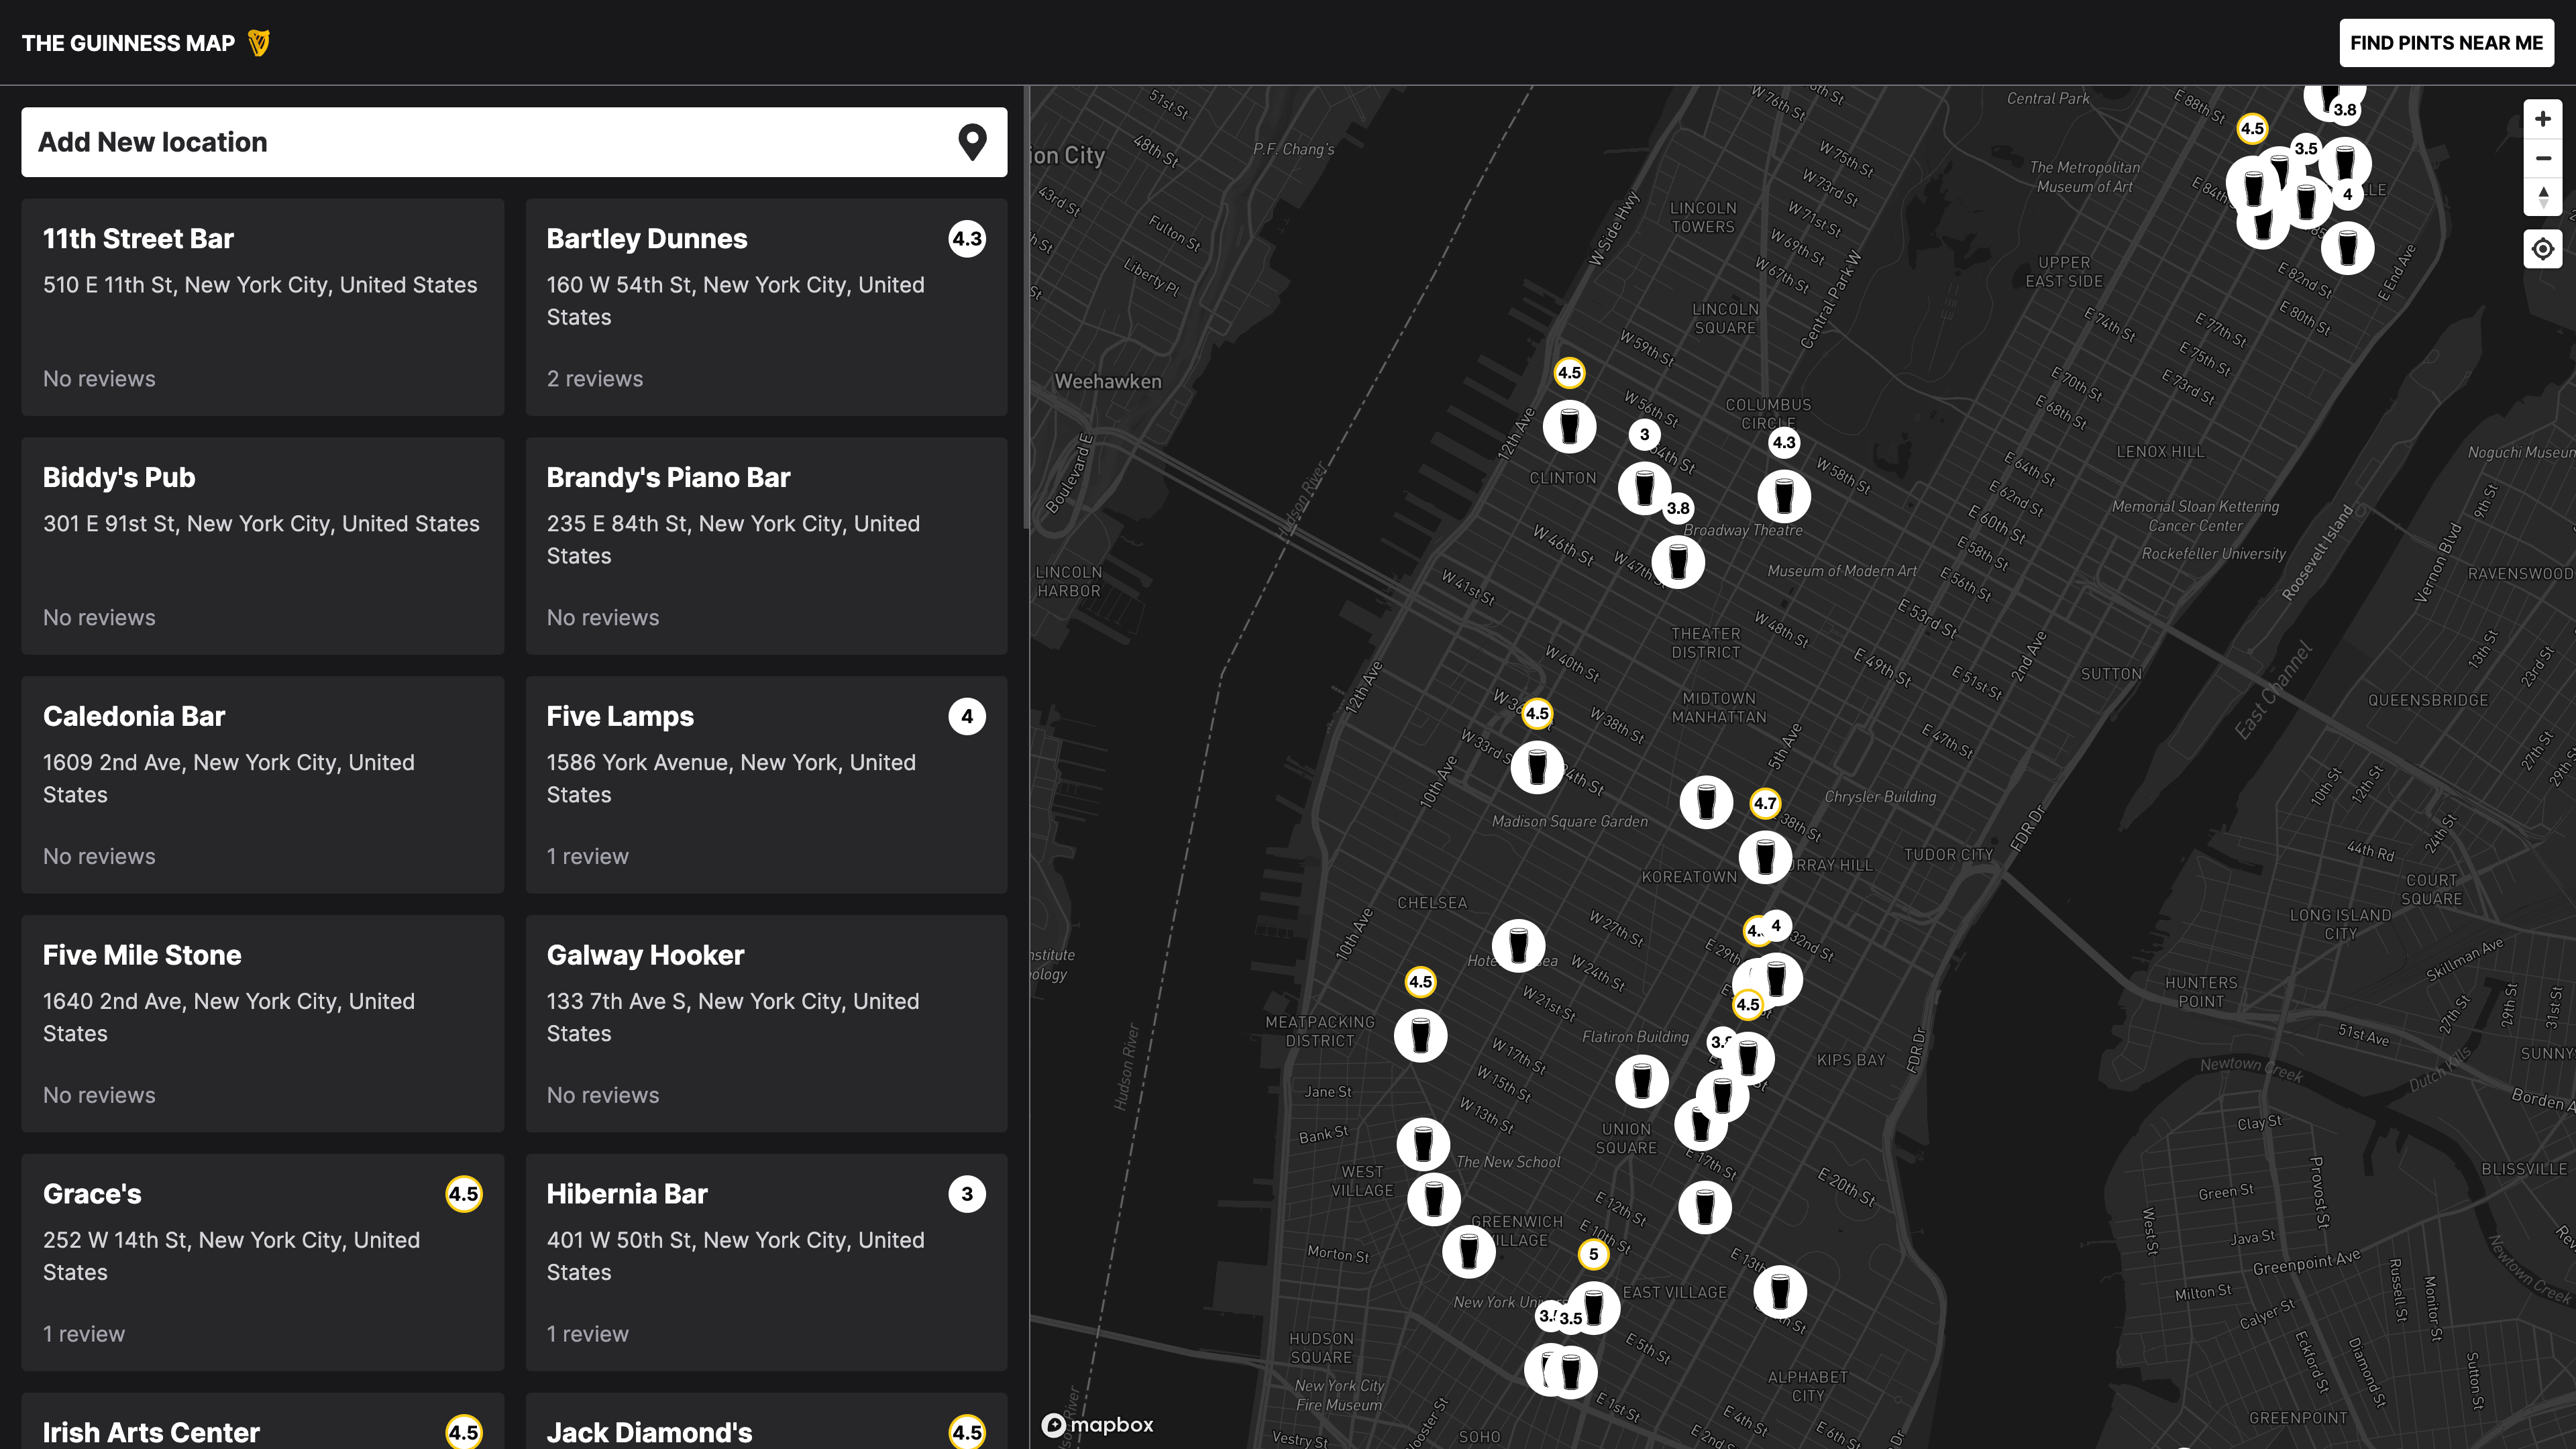This screenshot has height=1449, width=2576.
Task: Click the pint marker near Morton St
Action: (x=1468, y=1251)
